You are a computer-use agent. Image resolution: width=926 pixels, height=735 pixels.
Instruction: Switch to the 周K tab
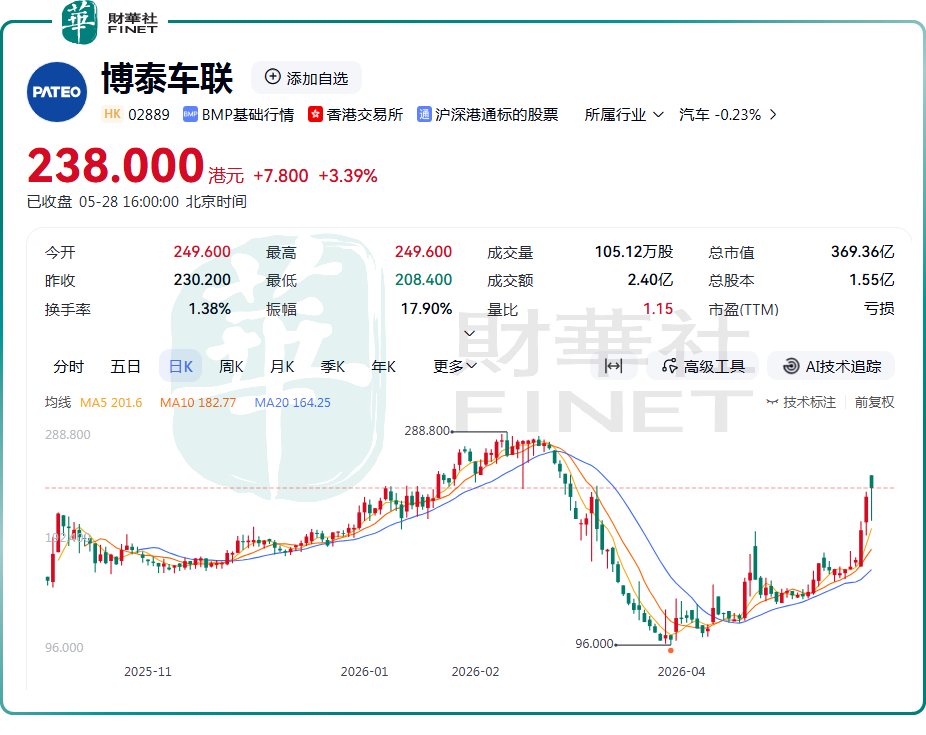[x=231, y=367]
